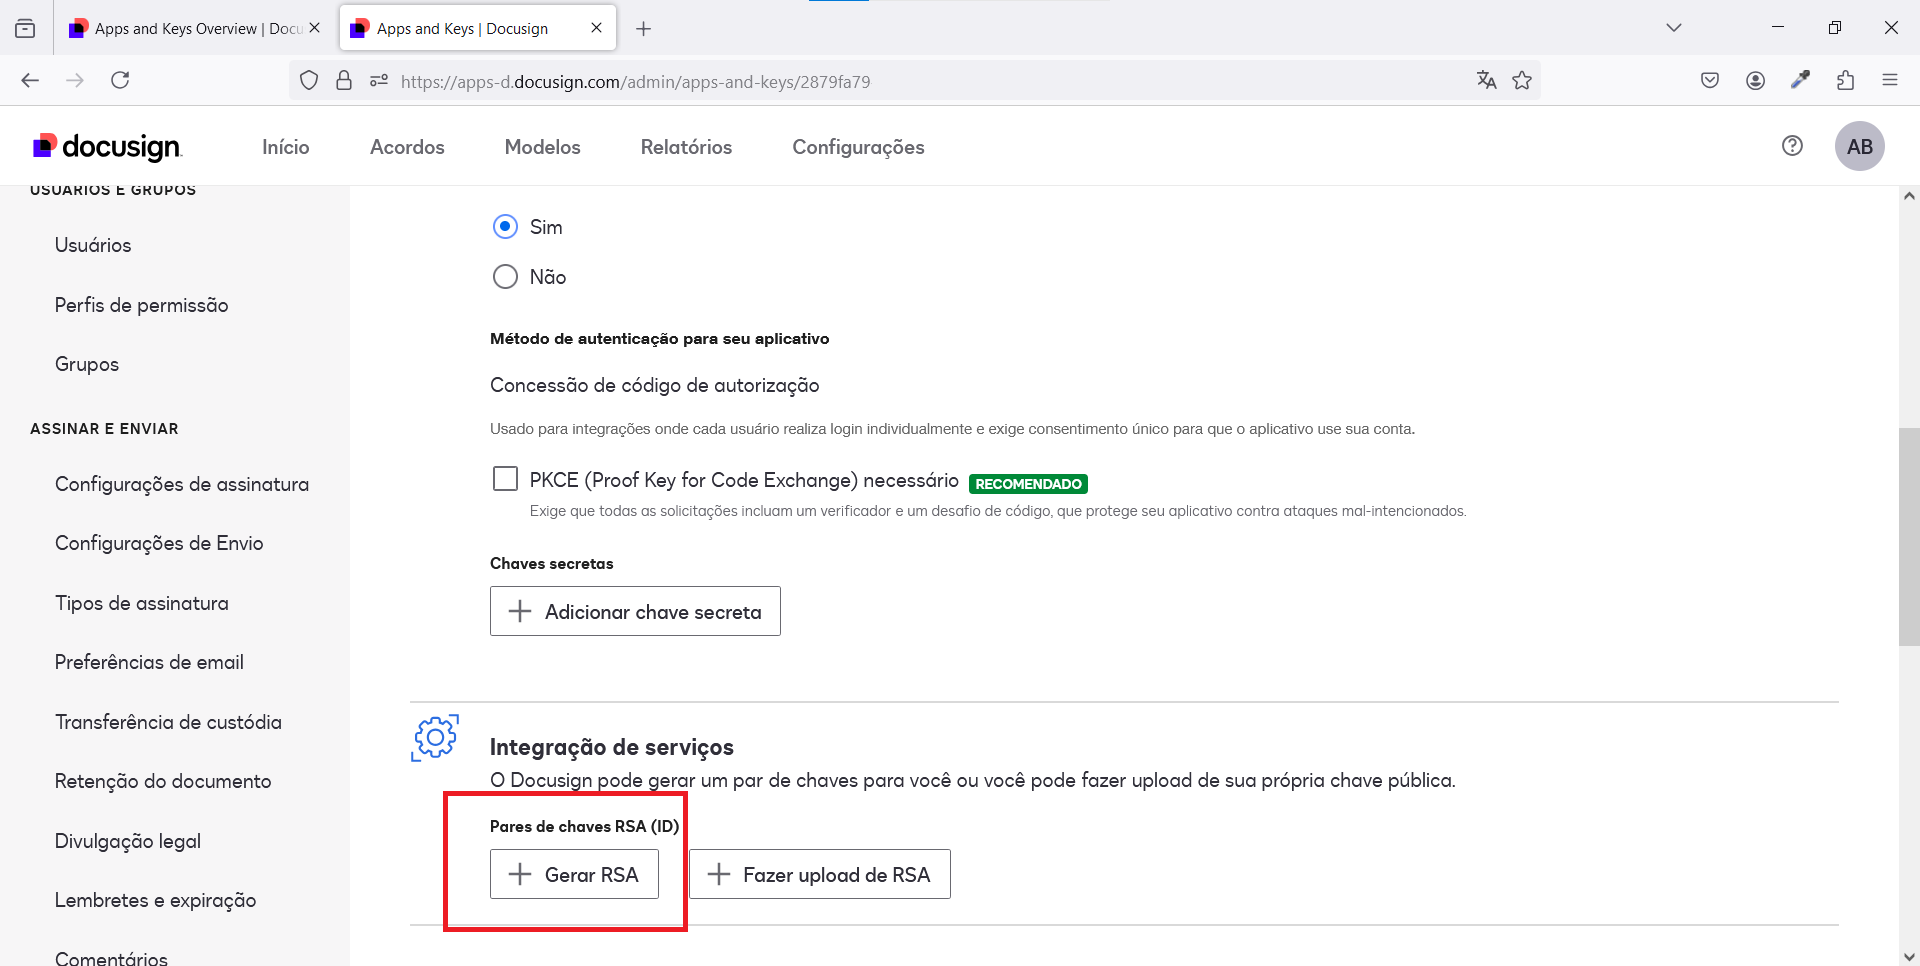1920x966 pixels.
Task: Click the Docusign logo
Action: [107, 147]
